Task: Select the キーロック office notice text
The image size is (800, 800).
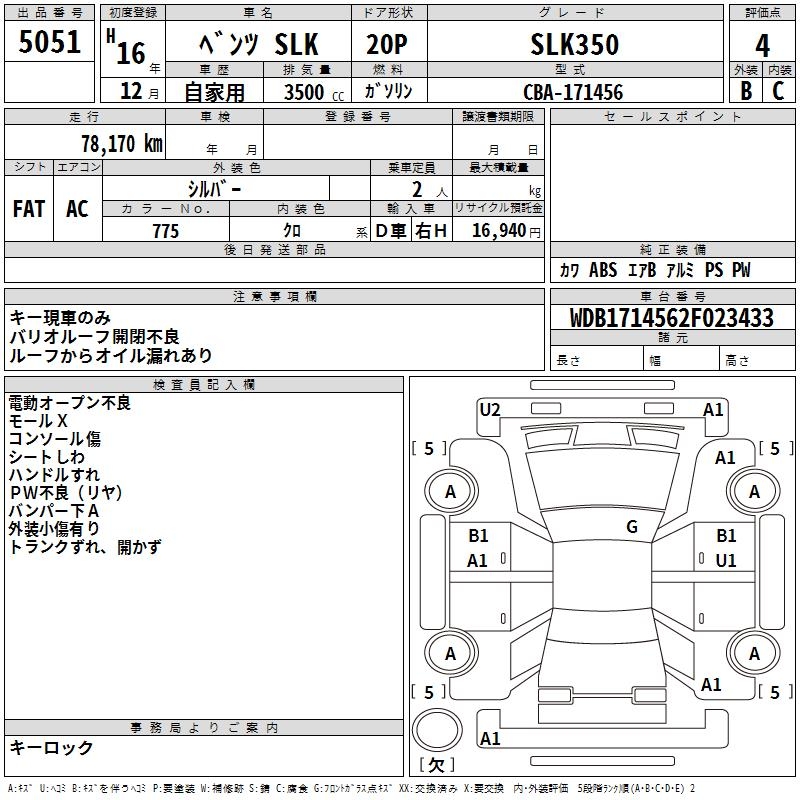Action: click(52, 748)
